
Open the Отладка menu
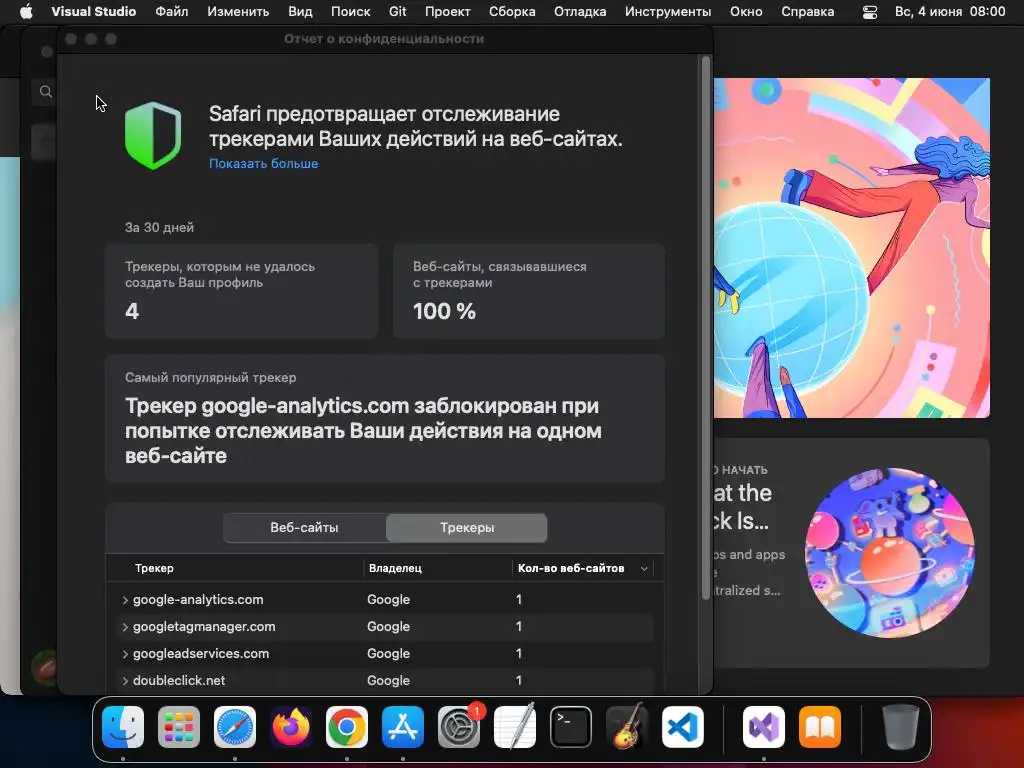coord(580,12)
